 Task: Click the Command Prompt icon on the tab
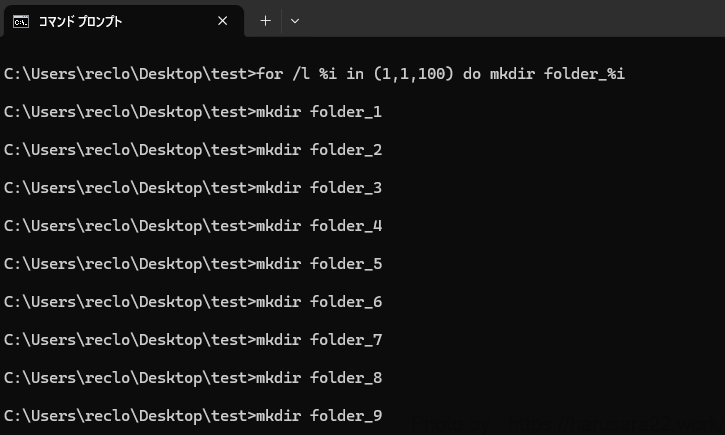tap(20, 20)
